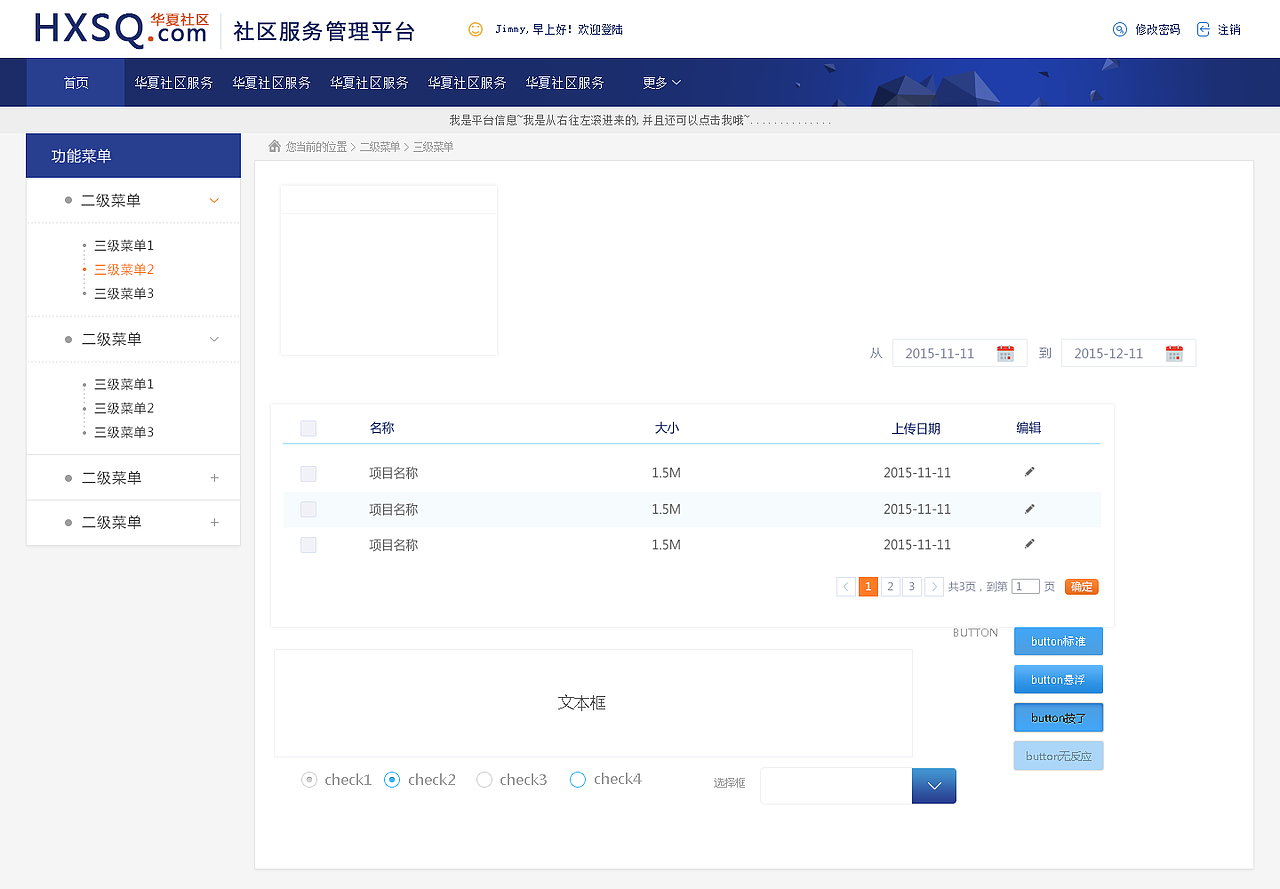Select the check3 radio button

(x=484, y=779)
